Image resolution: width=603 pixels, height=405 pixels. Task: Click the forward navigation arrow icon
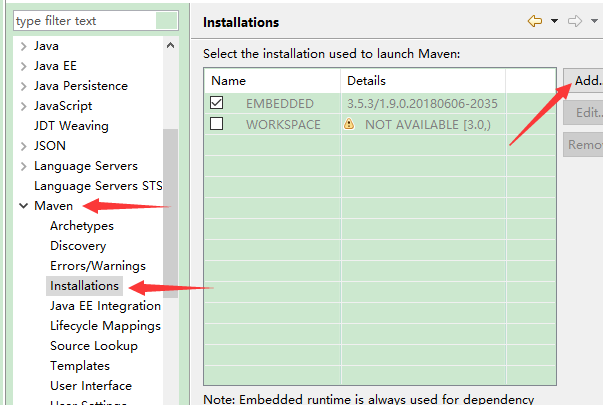coord(575,21)
